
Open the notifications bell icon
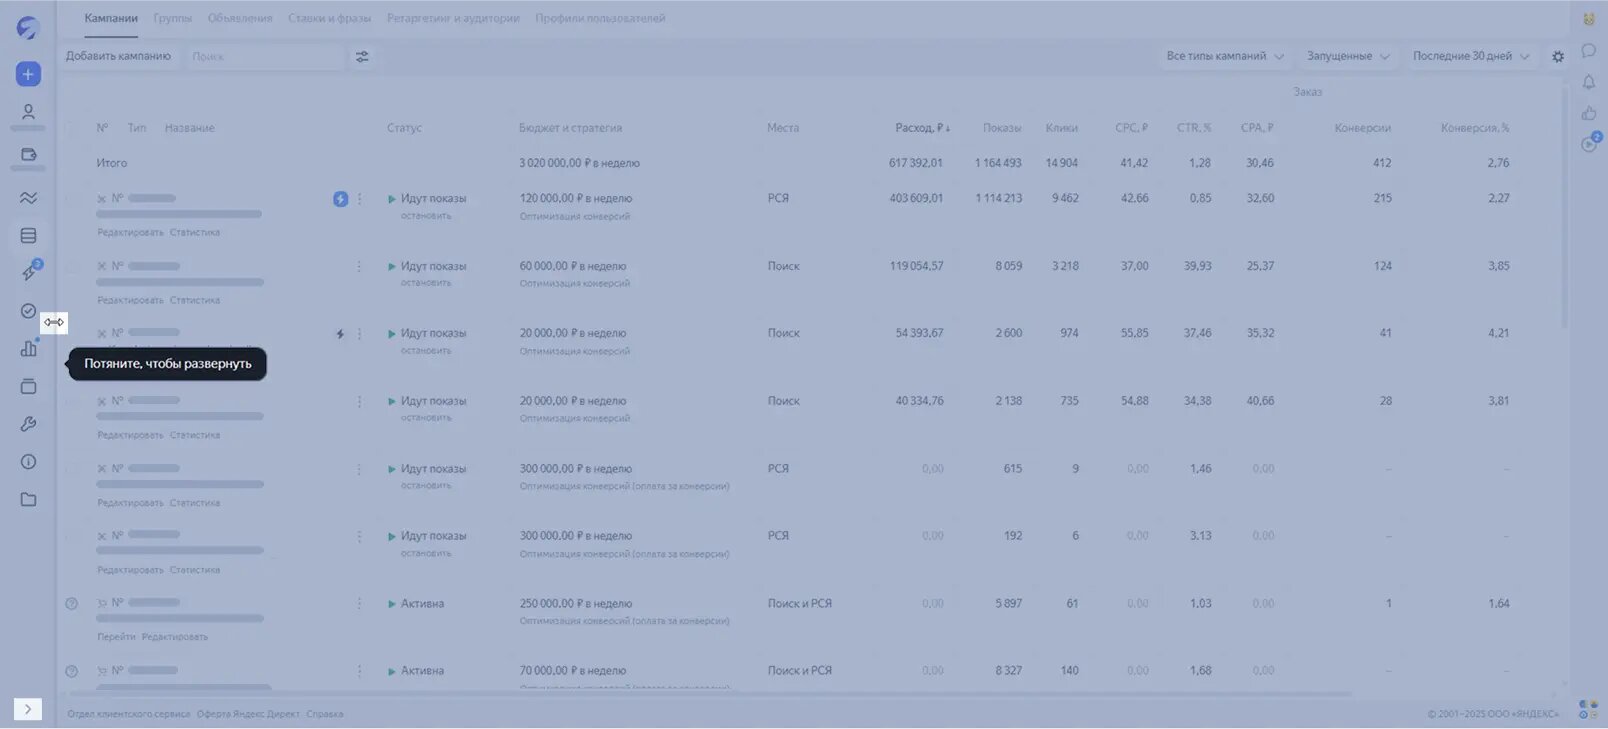click(1589, 82)
